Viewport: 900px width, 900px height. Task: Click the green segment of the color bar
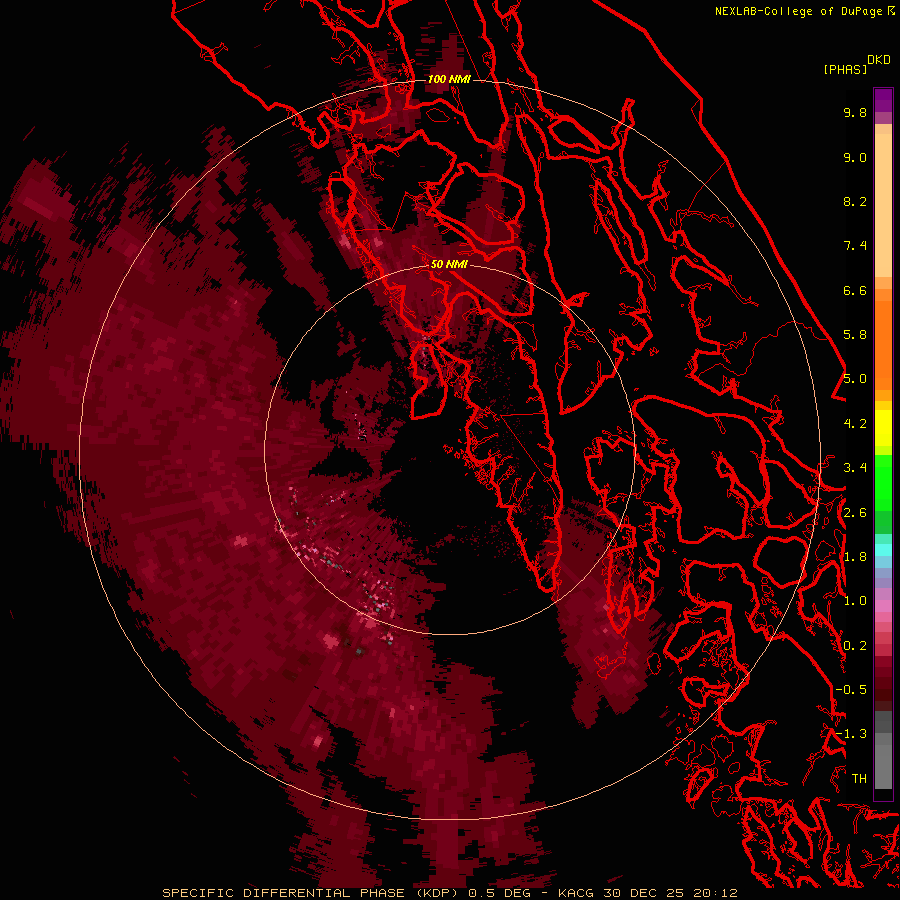point(883,494)
